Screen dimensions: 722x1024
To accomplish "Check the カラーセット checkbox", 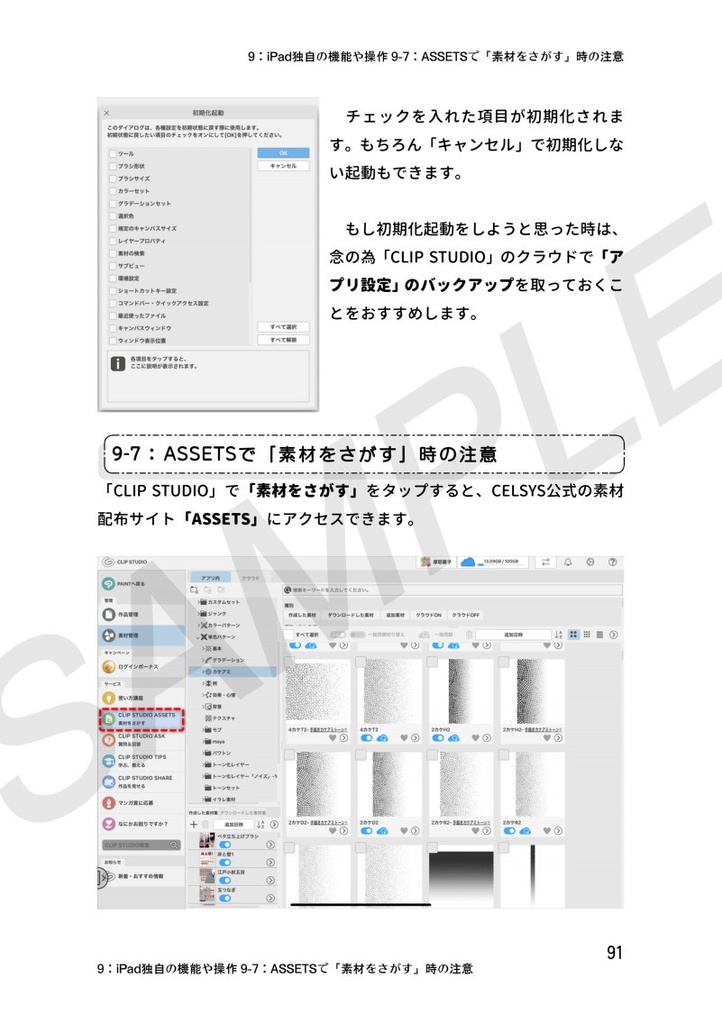I will pyautogui.click(x=113, y=191).
